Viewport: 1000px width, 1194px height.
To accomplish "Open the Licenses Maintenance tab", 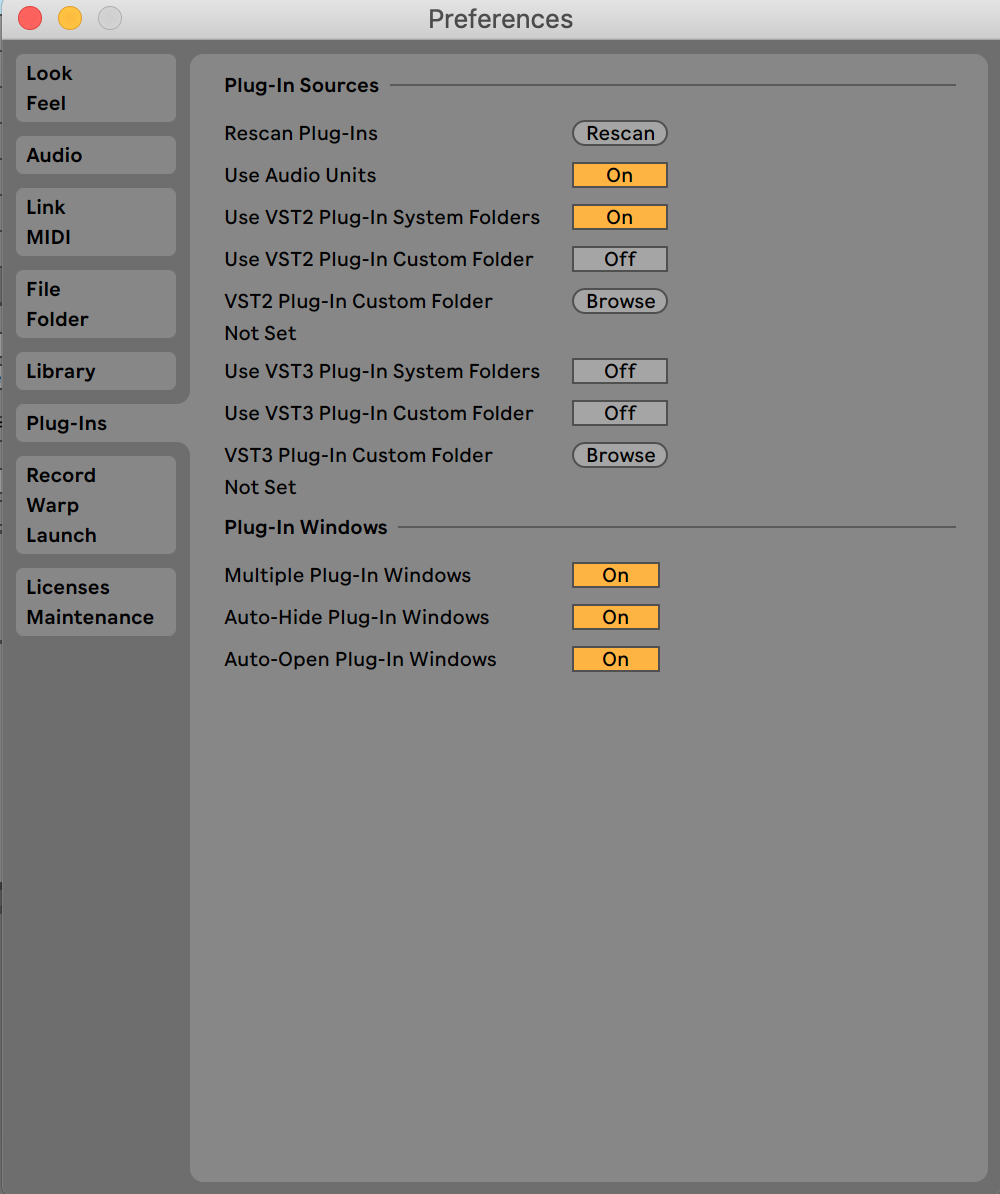I will [96, 602].
